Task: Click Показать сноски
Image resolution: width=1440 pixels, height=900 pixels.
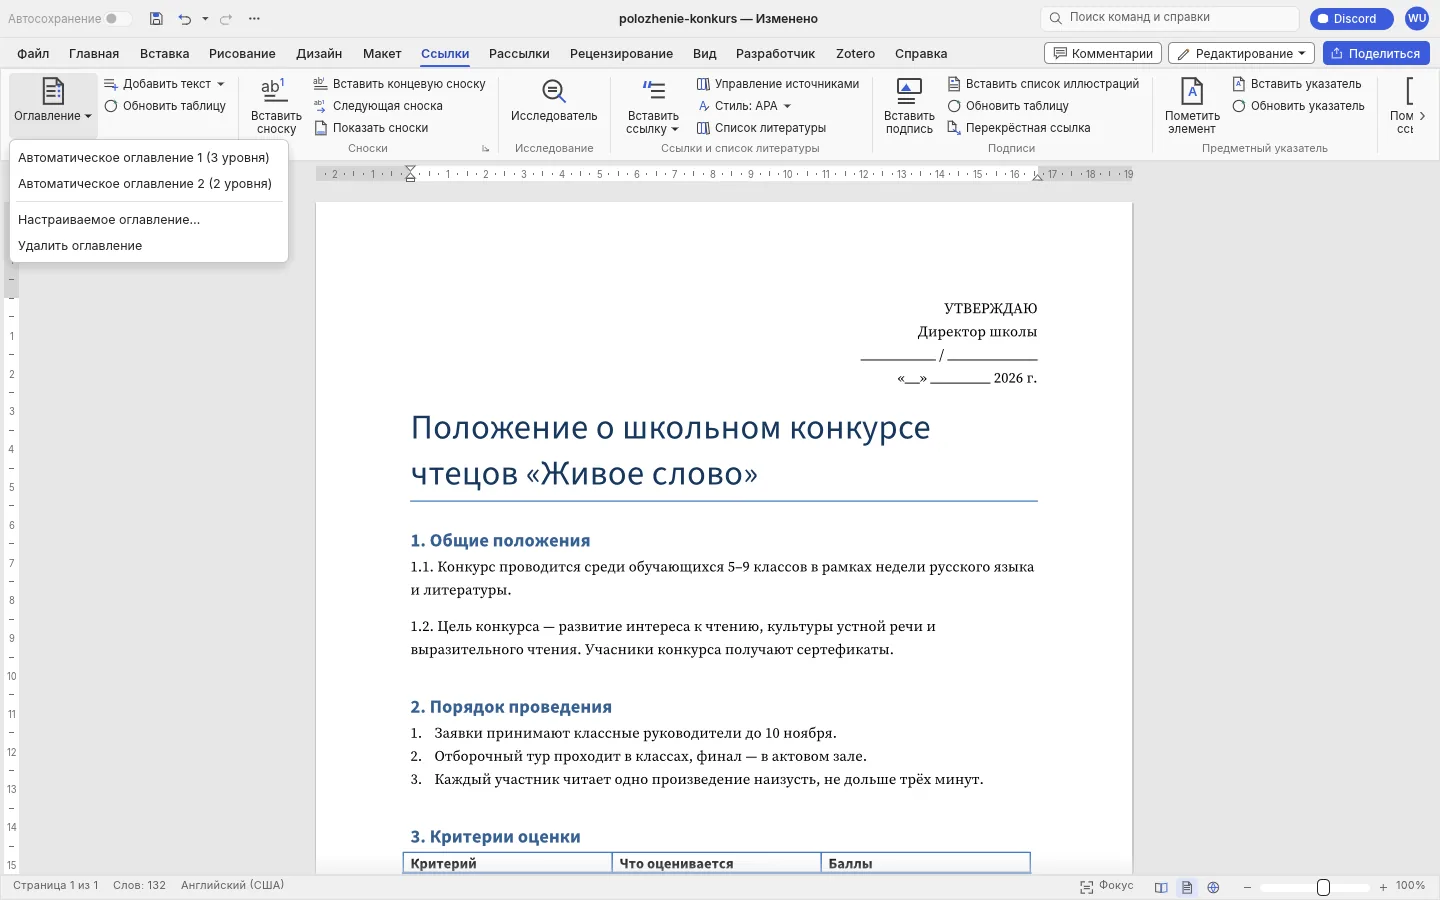Action: (x=371, y=128)
